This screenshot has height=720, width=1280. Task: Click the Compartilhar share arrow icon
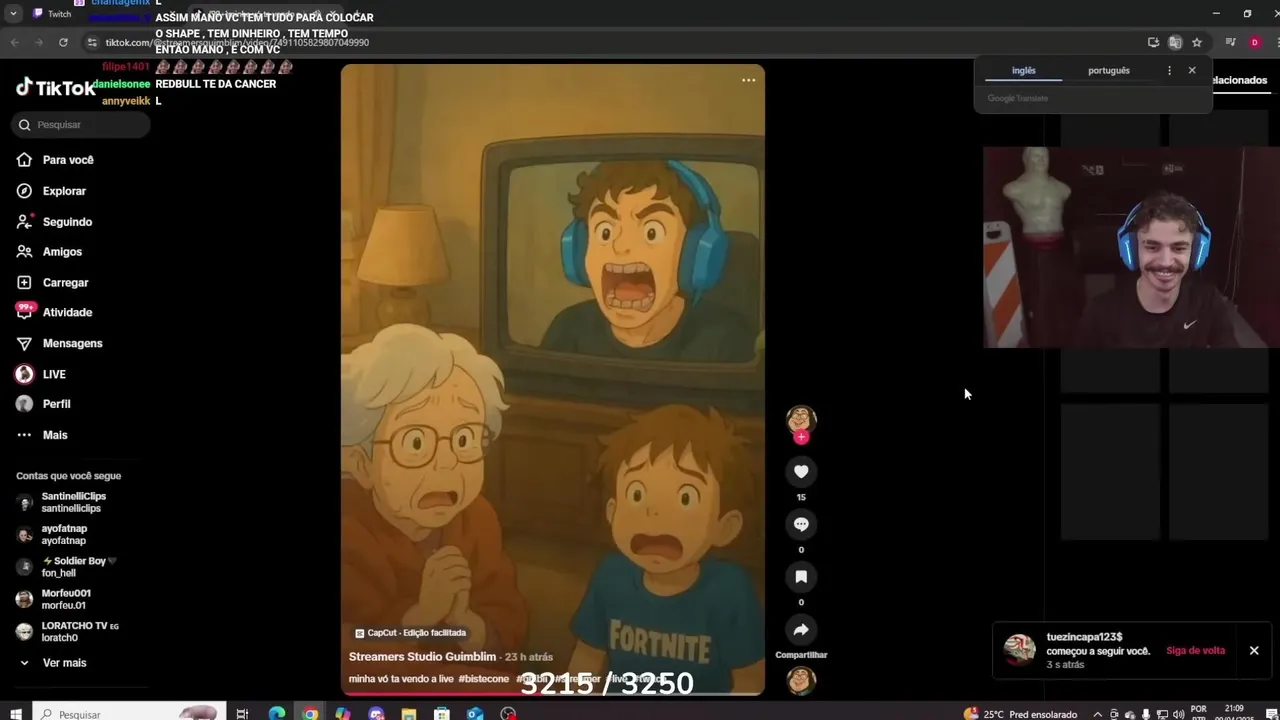[801, 630]
